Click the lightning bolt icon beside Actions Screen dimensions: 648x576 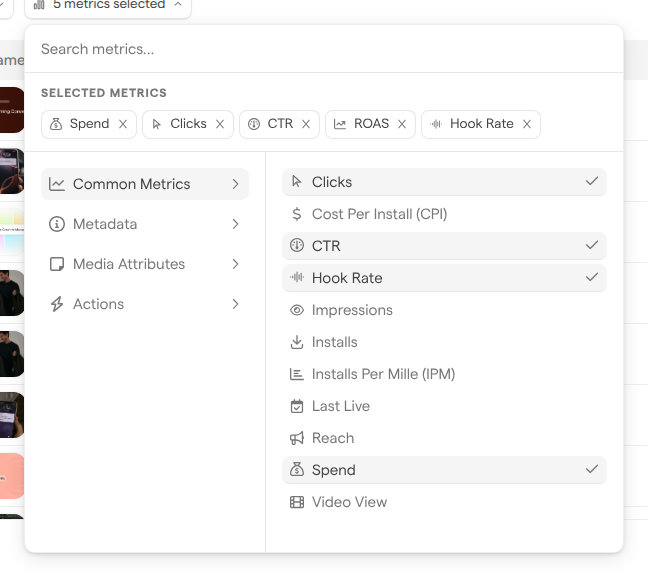57,304
